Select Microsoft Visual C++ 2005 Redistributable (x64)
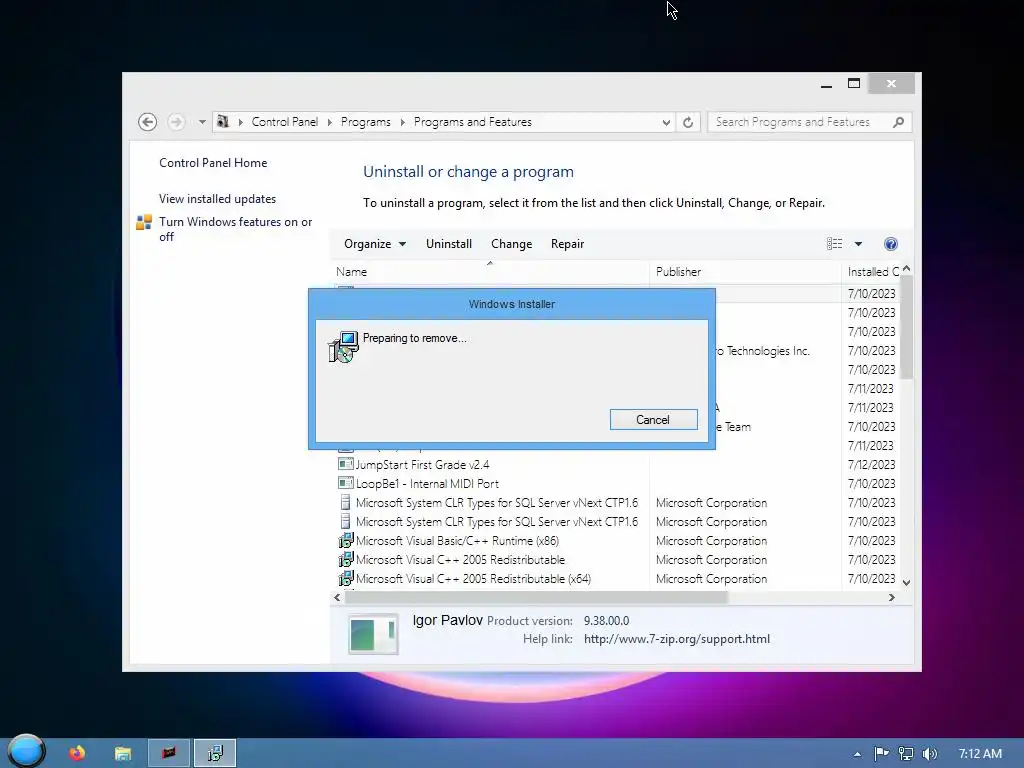Image resolution: width=1024 pixels, height=768 pixels. point(473,579)
